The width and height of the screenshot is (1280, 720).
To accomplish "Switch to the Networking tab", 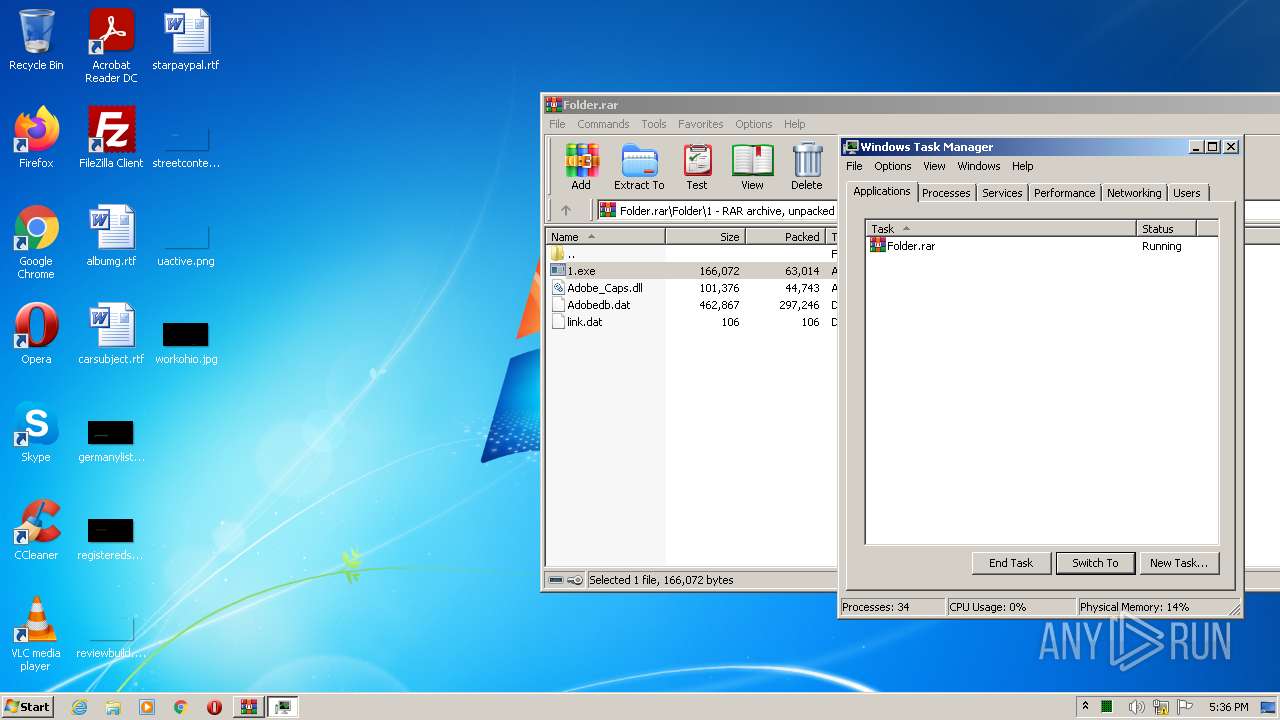I will point(1134,193).
